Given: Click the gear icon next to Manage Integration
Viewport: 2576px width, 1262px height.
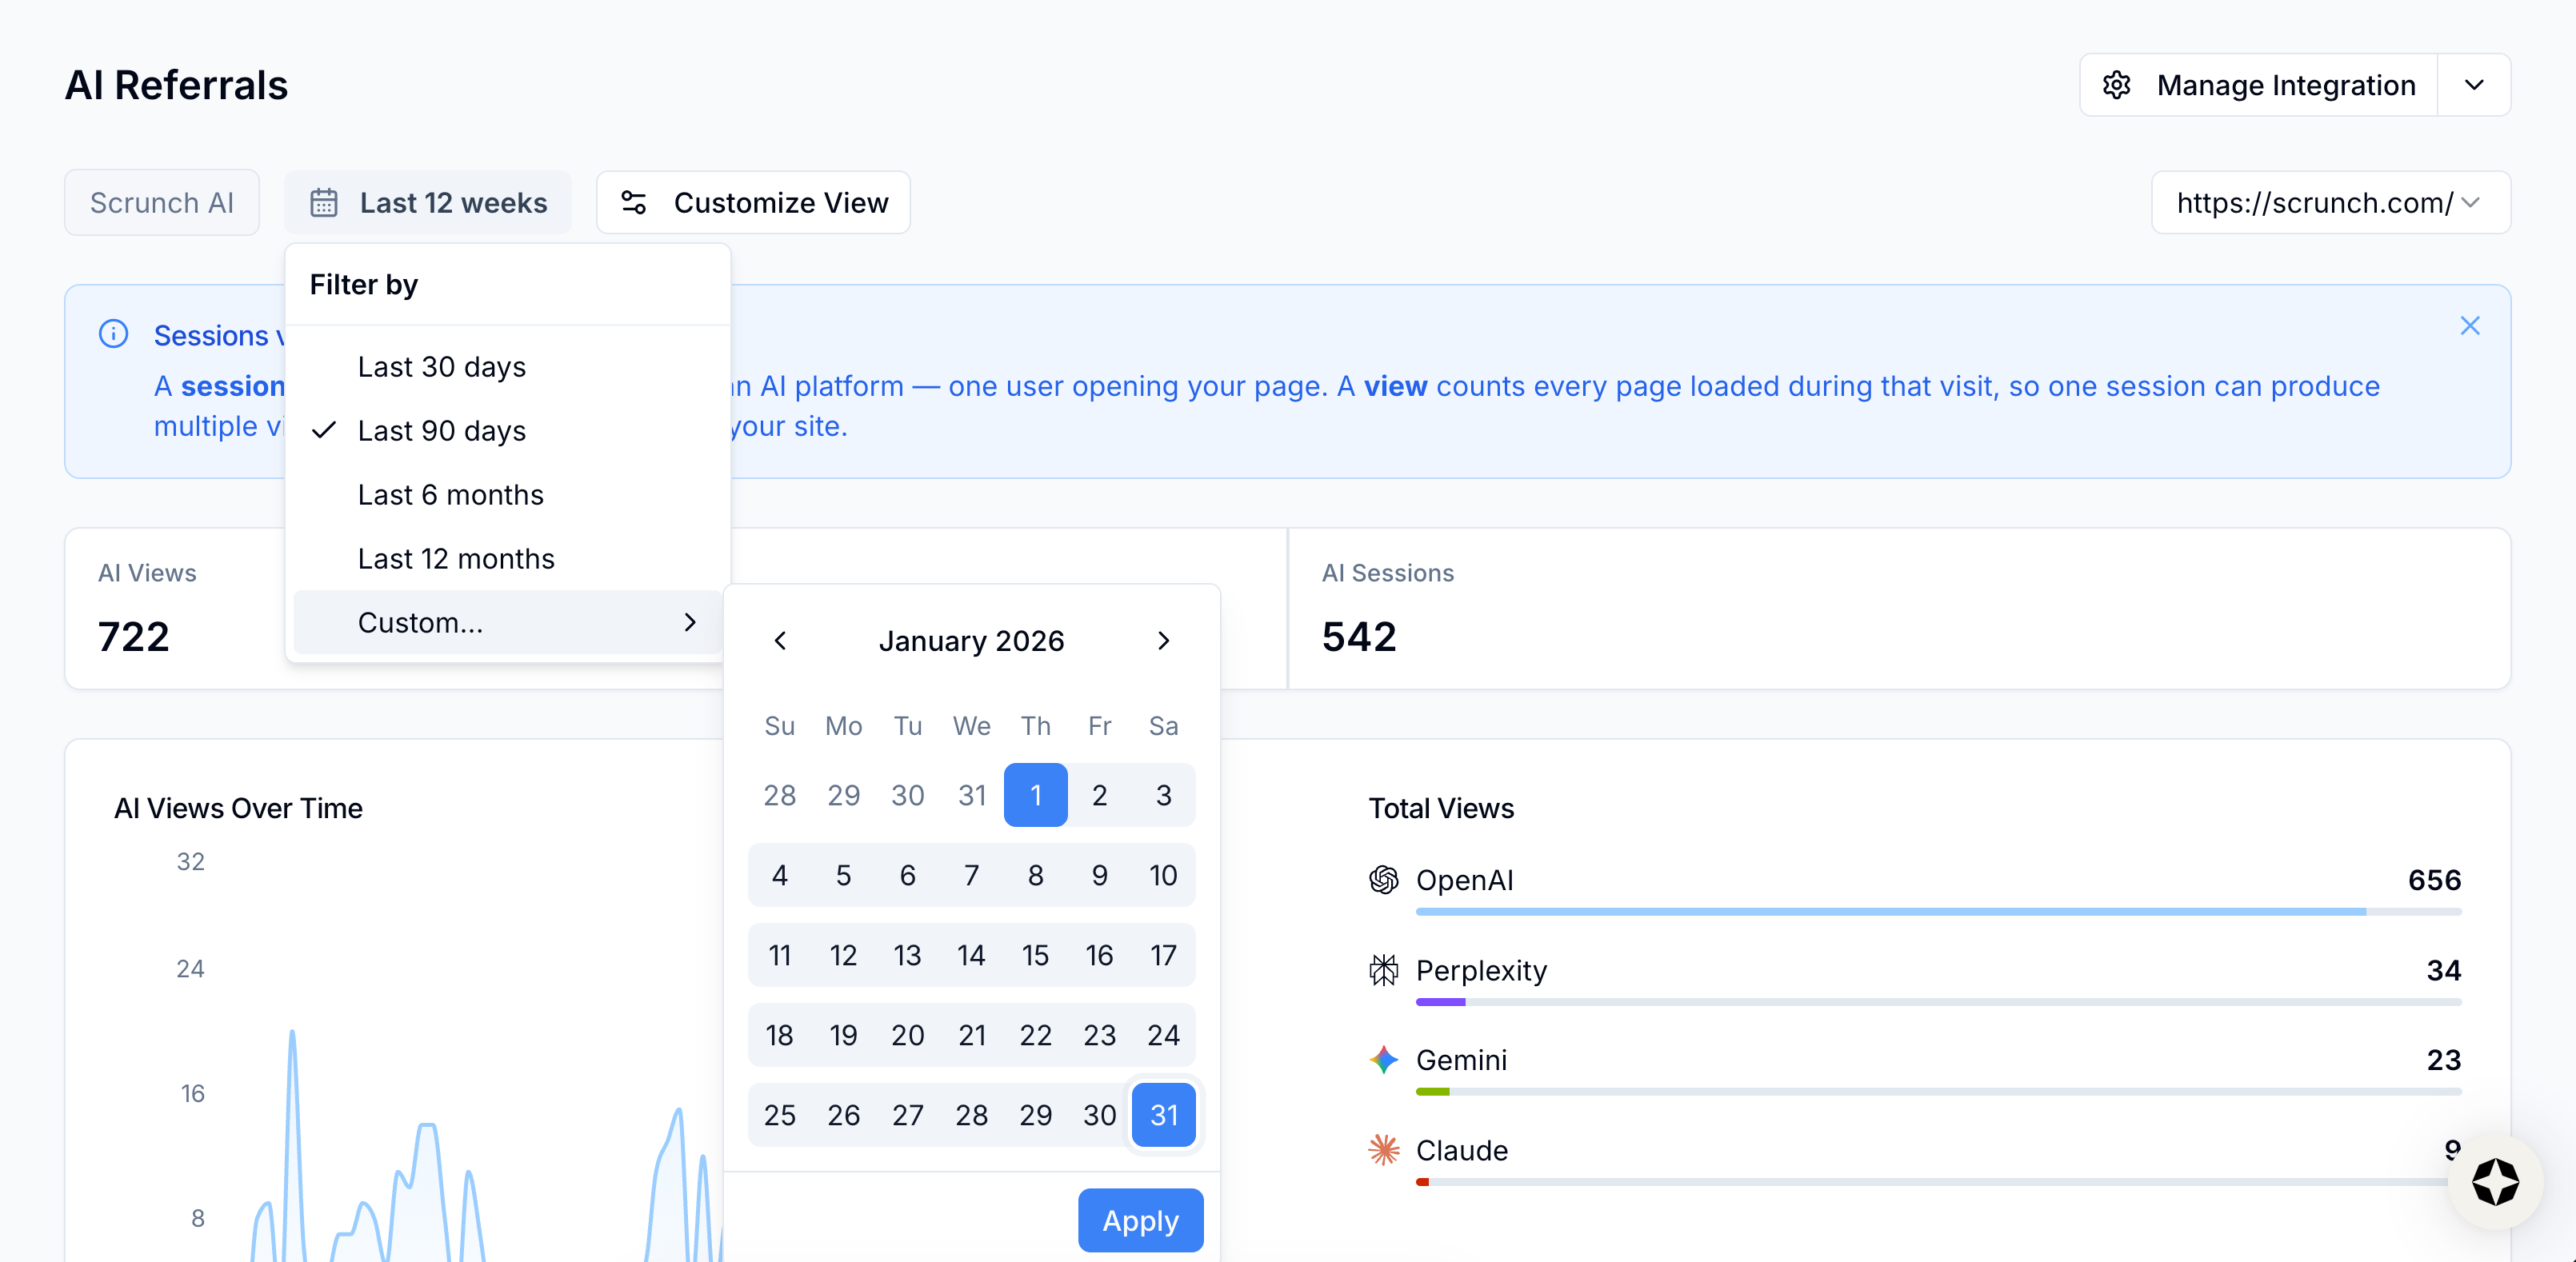Looking at the screenshot, I should (2118, 85).
